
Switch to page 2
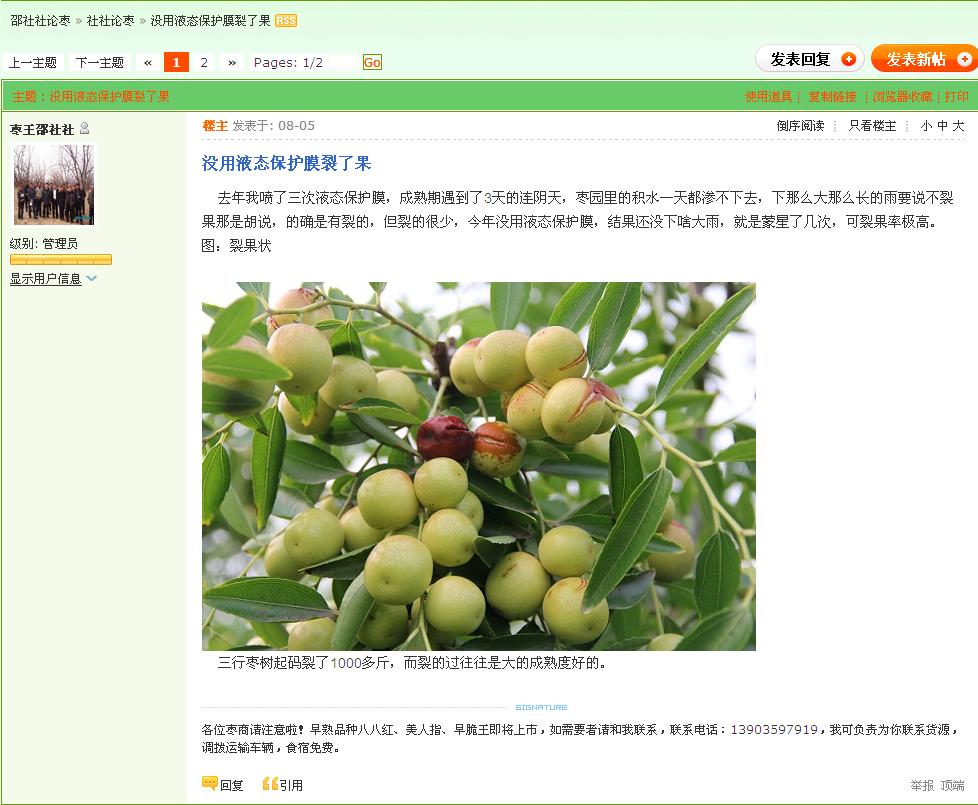pos(203,62)
